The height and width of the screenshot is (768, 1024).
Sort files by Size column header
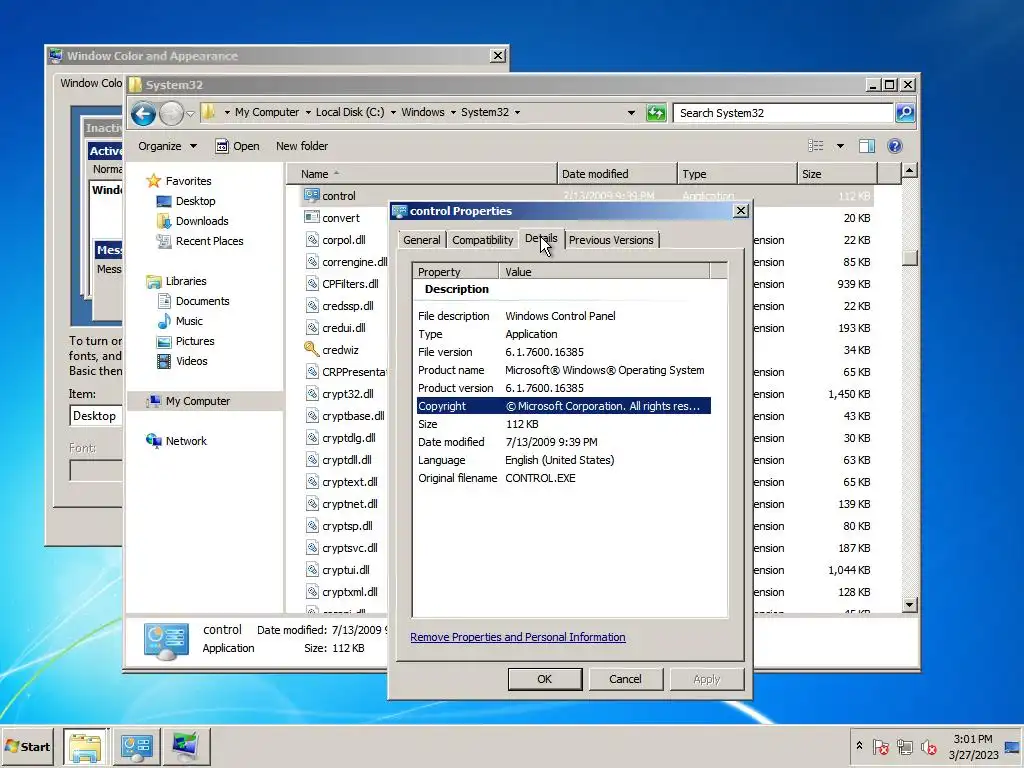click(837, 174)
